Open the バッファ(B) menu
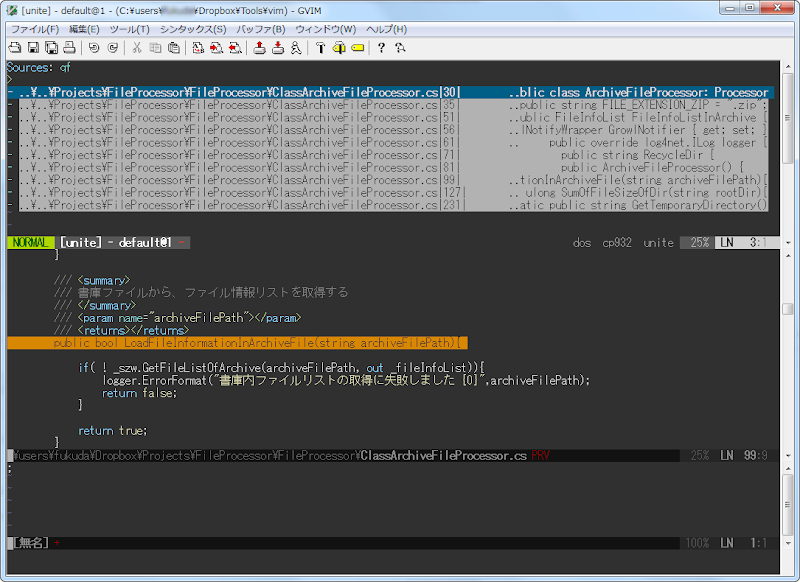This screenshot has height=582, width=800. point(261,29)
